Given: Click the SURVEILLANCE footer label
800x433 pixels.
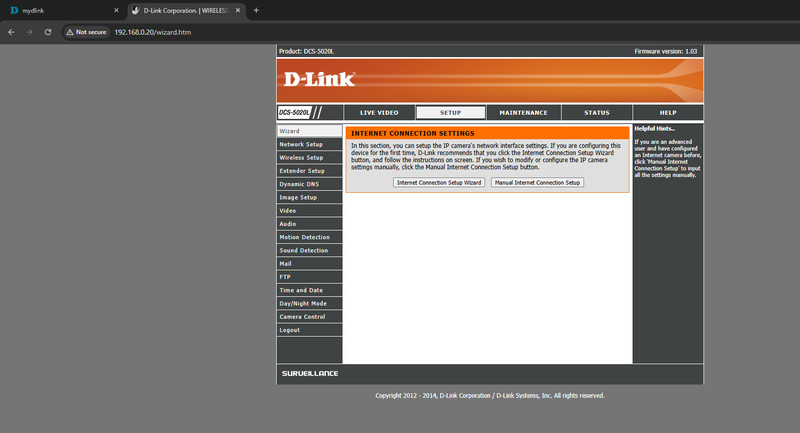Looking at the screenshot, I should (x=310, y=374).
